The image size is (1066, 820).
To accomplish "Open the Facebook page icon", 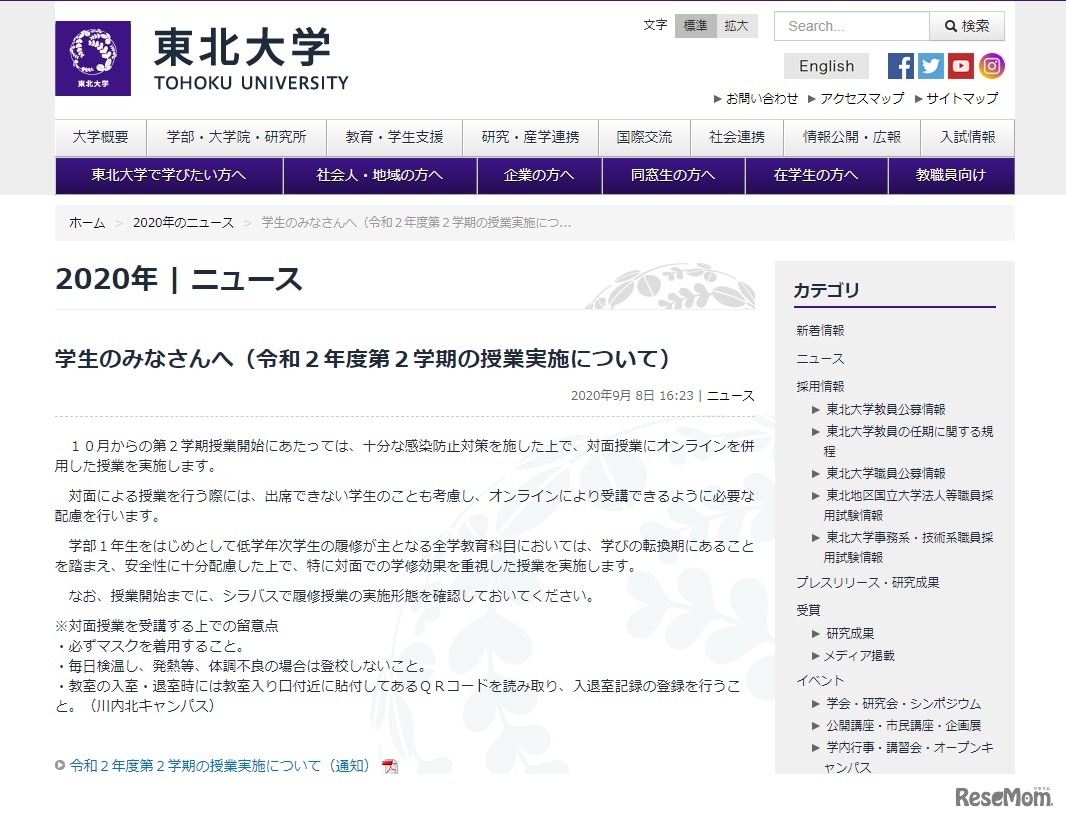I will click(899, 65).
